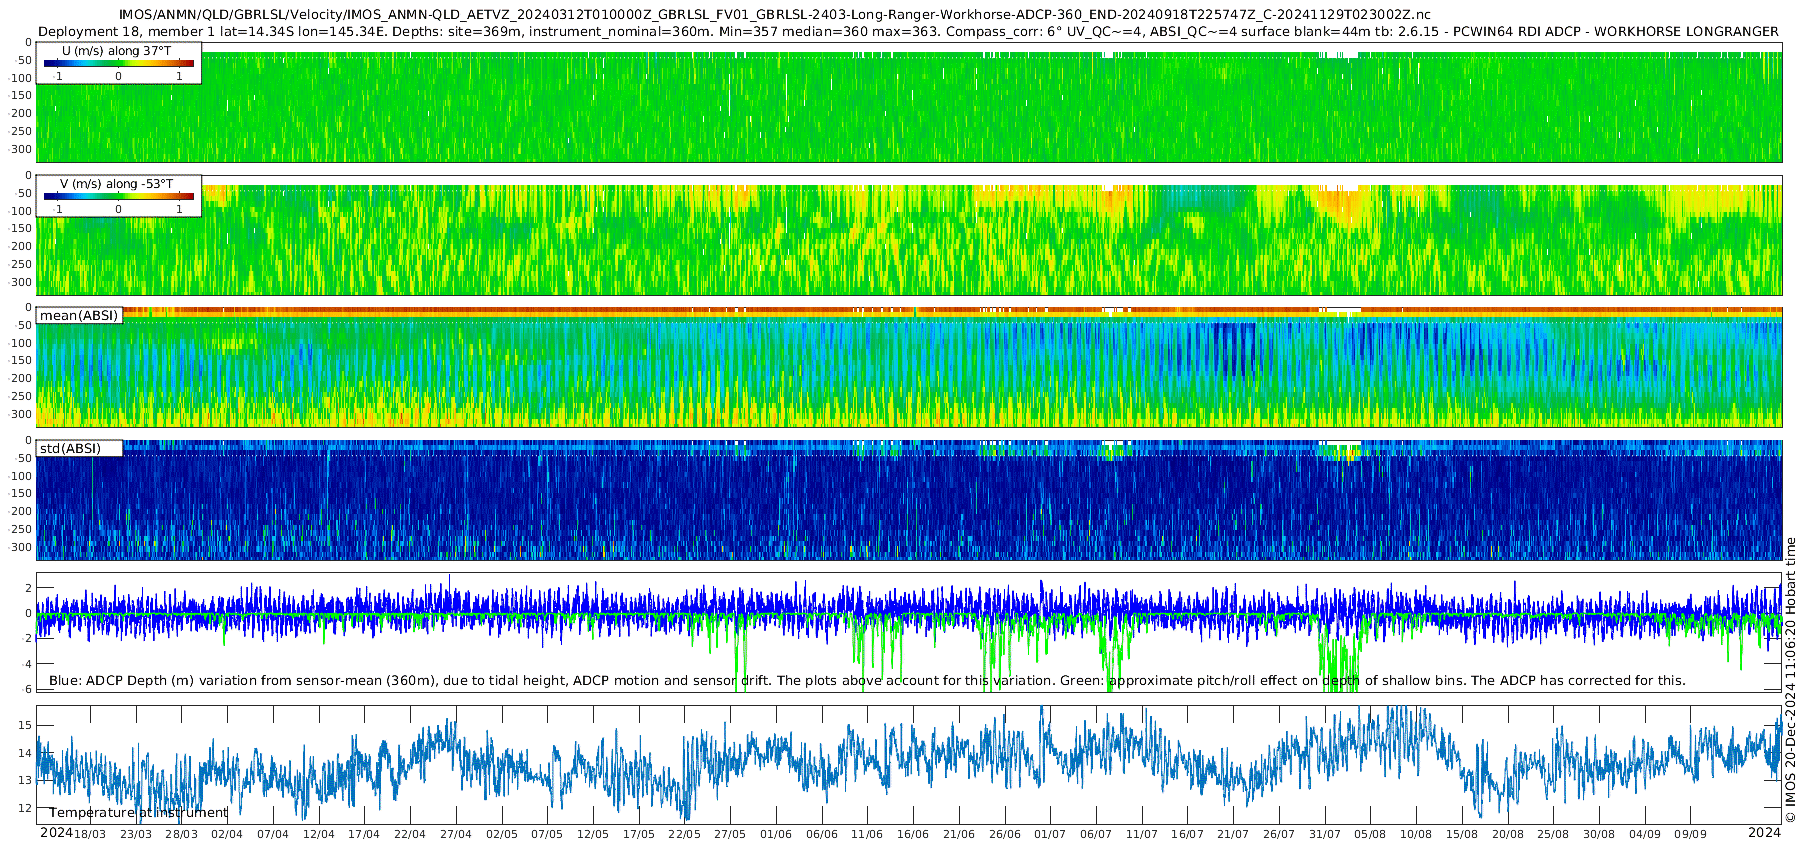
Task: Click the blue ADCP depth variation line plot
Action: point(910,610)
